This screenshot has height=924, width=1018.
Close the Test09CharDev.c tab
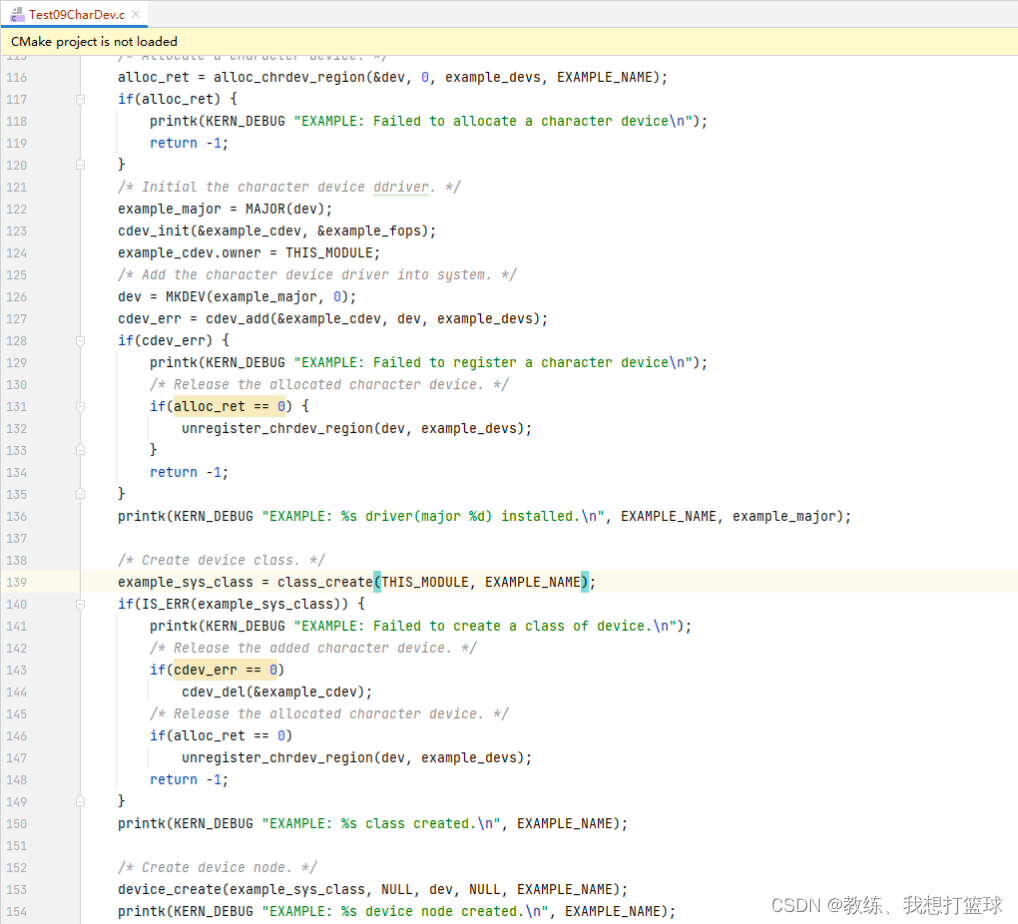tap(136, 14)
